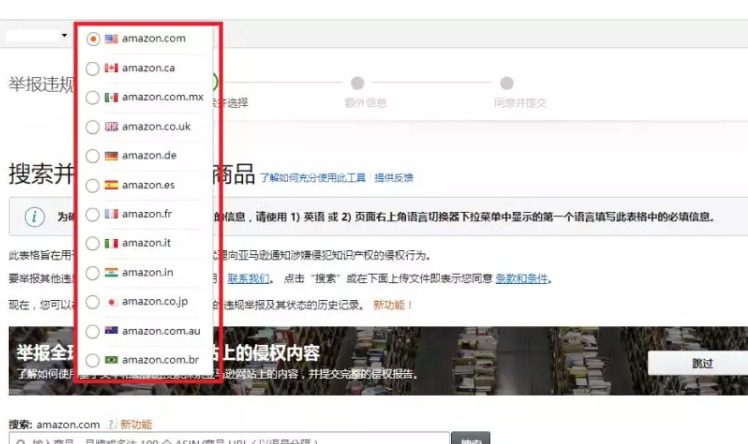Open the 了解如何充分使用此工具 link
This screenshot has height=444, width=748.
click(313, 178)
